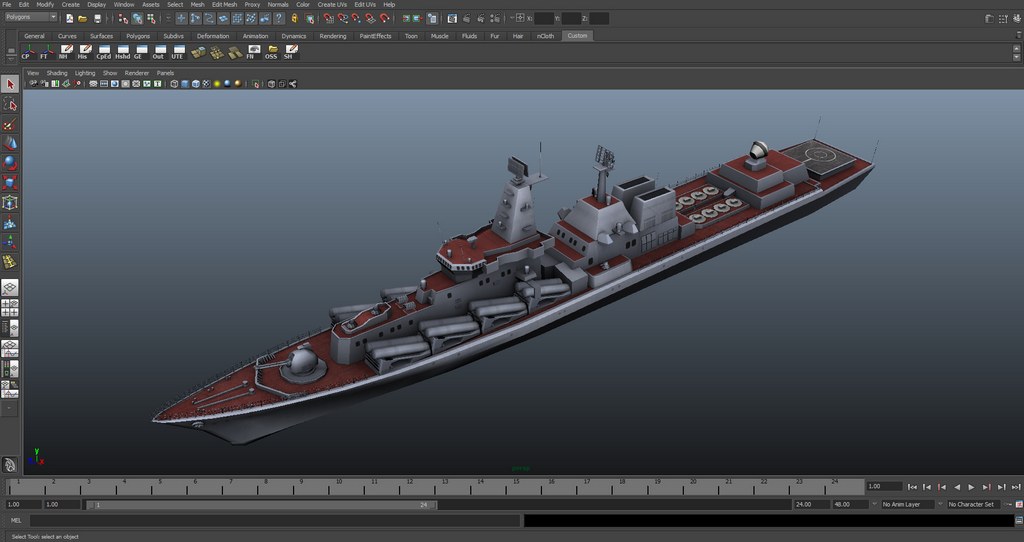Open the No Anim Layer dropdown

pos(907,505)
